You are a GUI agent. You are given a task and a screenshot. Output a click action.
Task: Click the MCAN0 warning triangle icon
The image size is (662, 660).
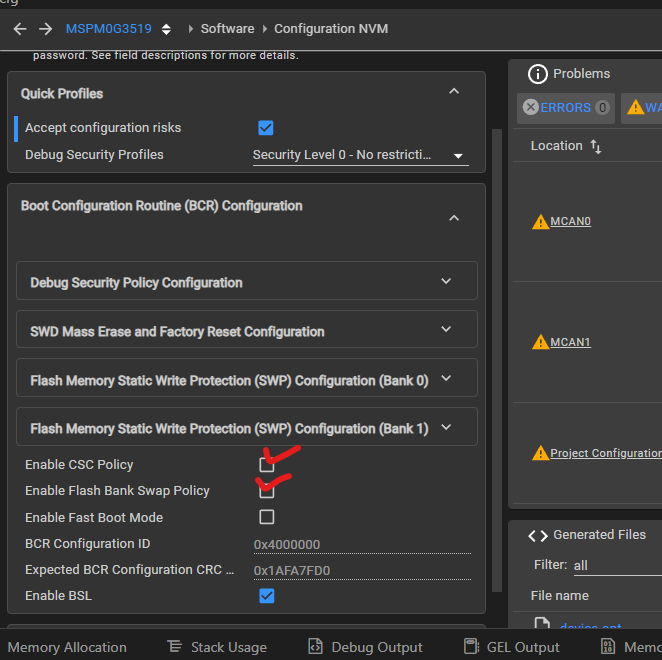tap(541, 221)
